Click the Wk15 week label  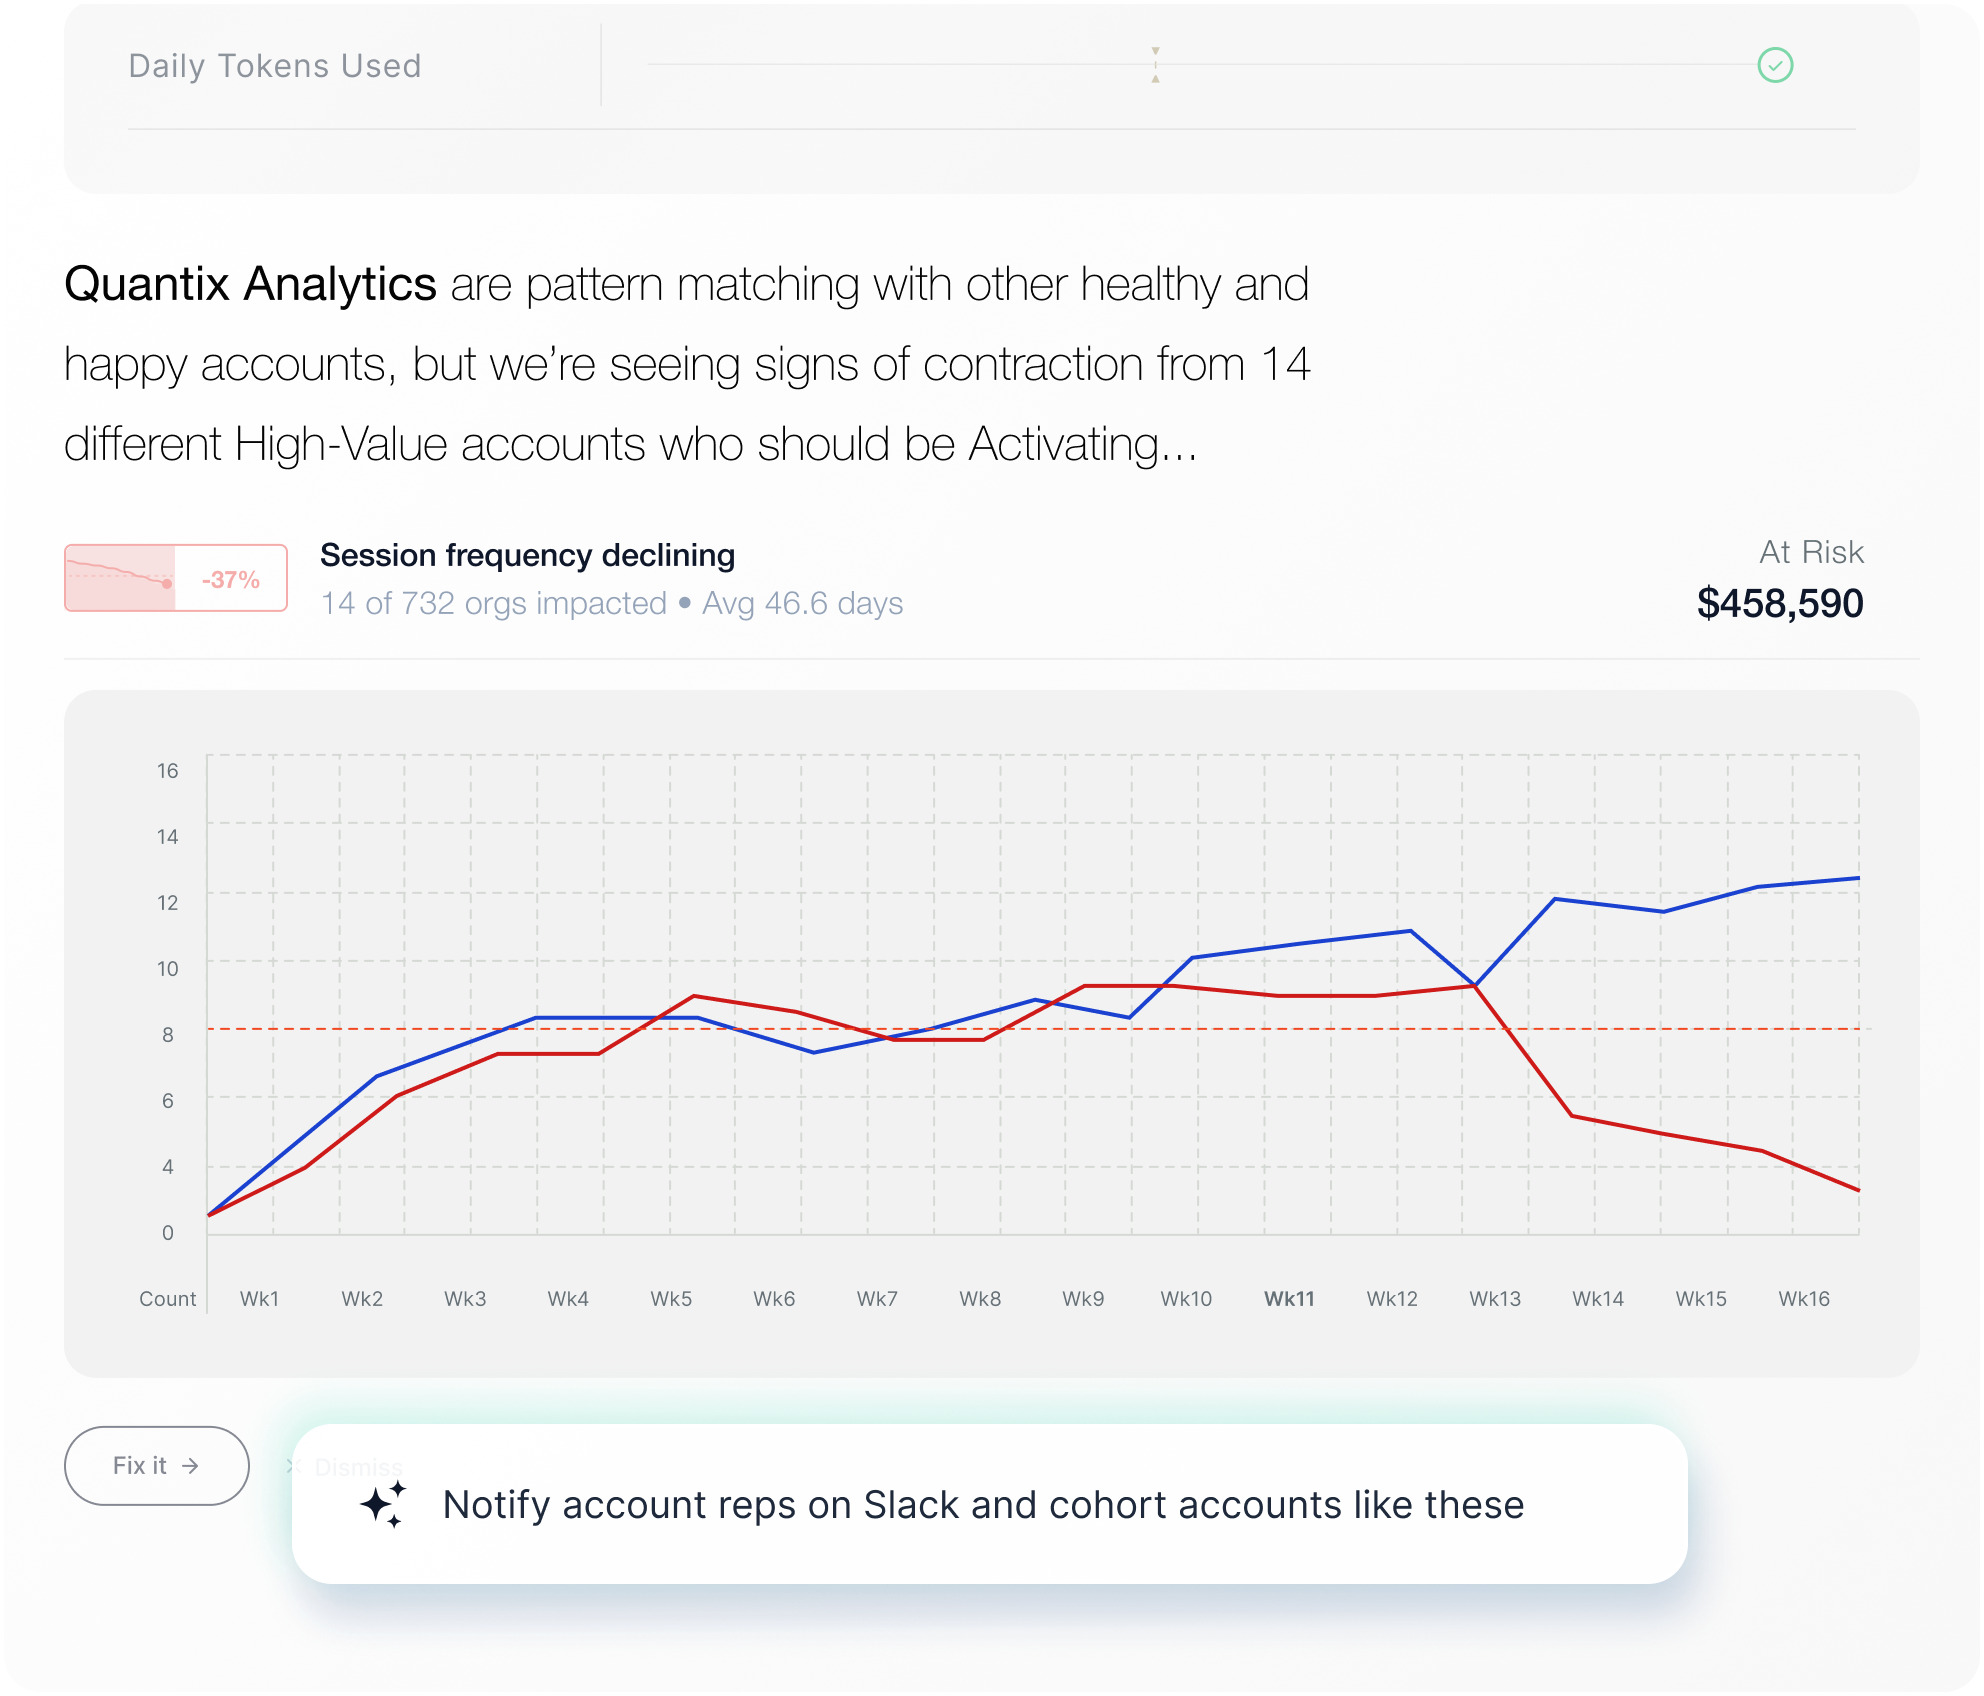(x=1701, y=1299)
